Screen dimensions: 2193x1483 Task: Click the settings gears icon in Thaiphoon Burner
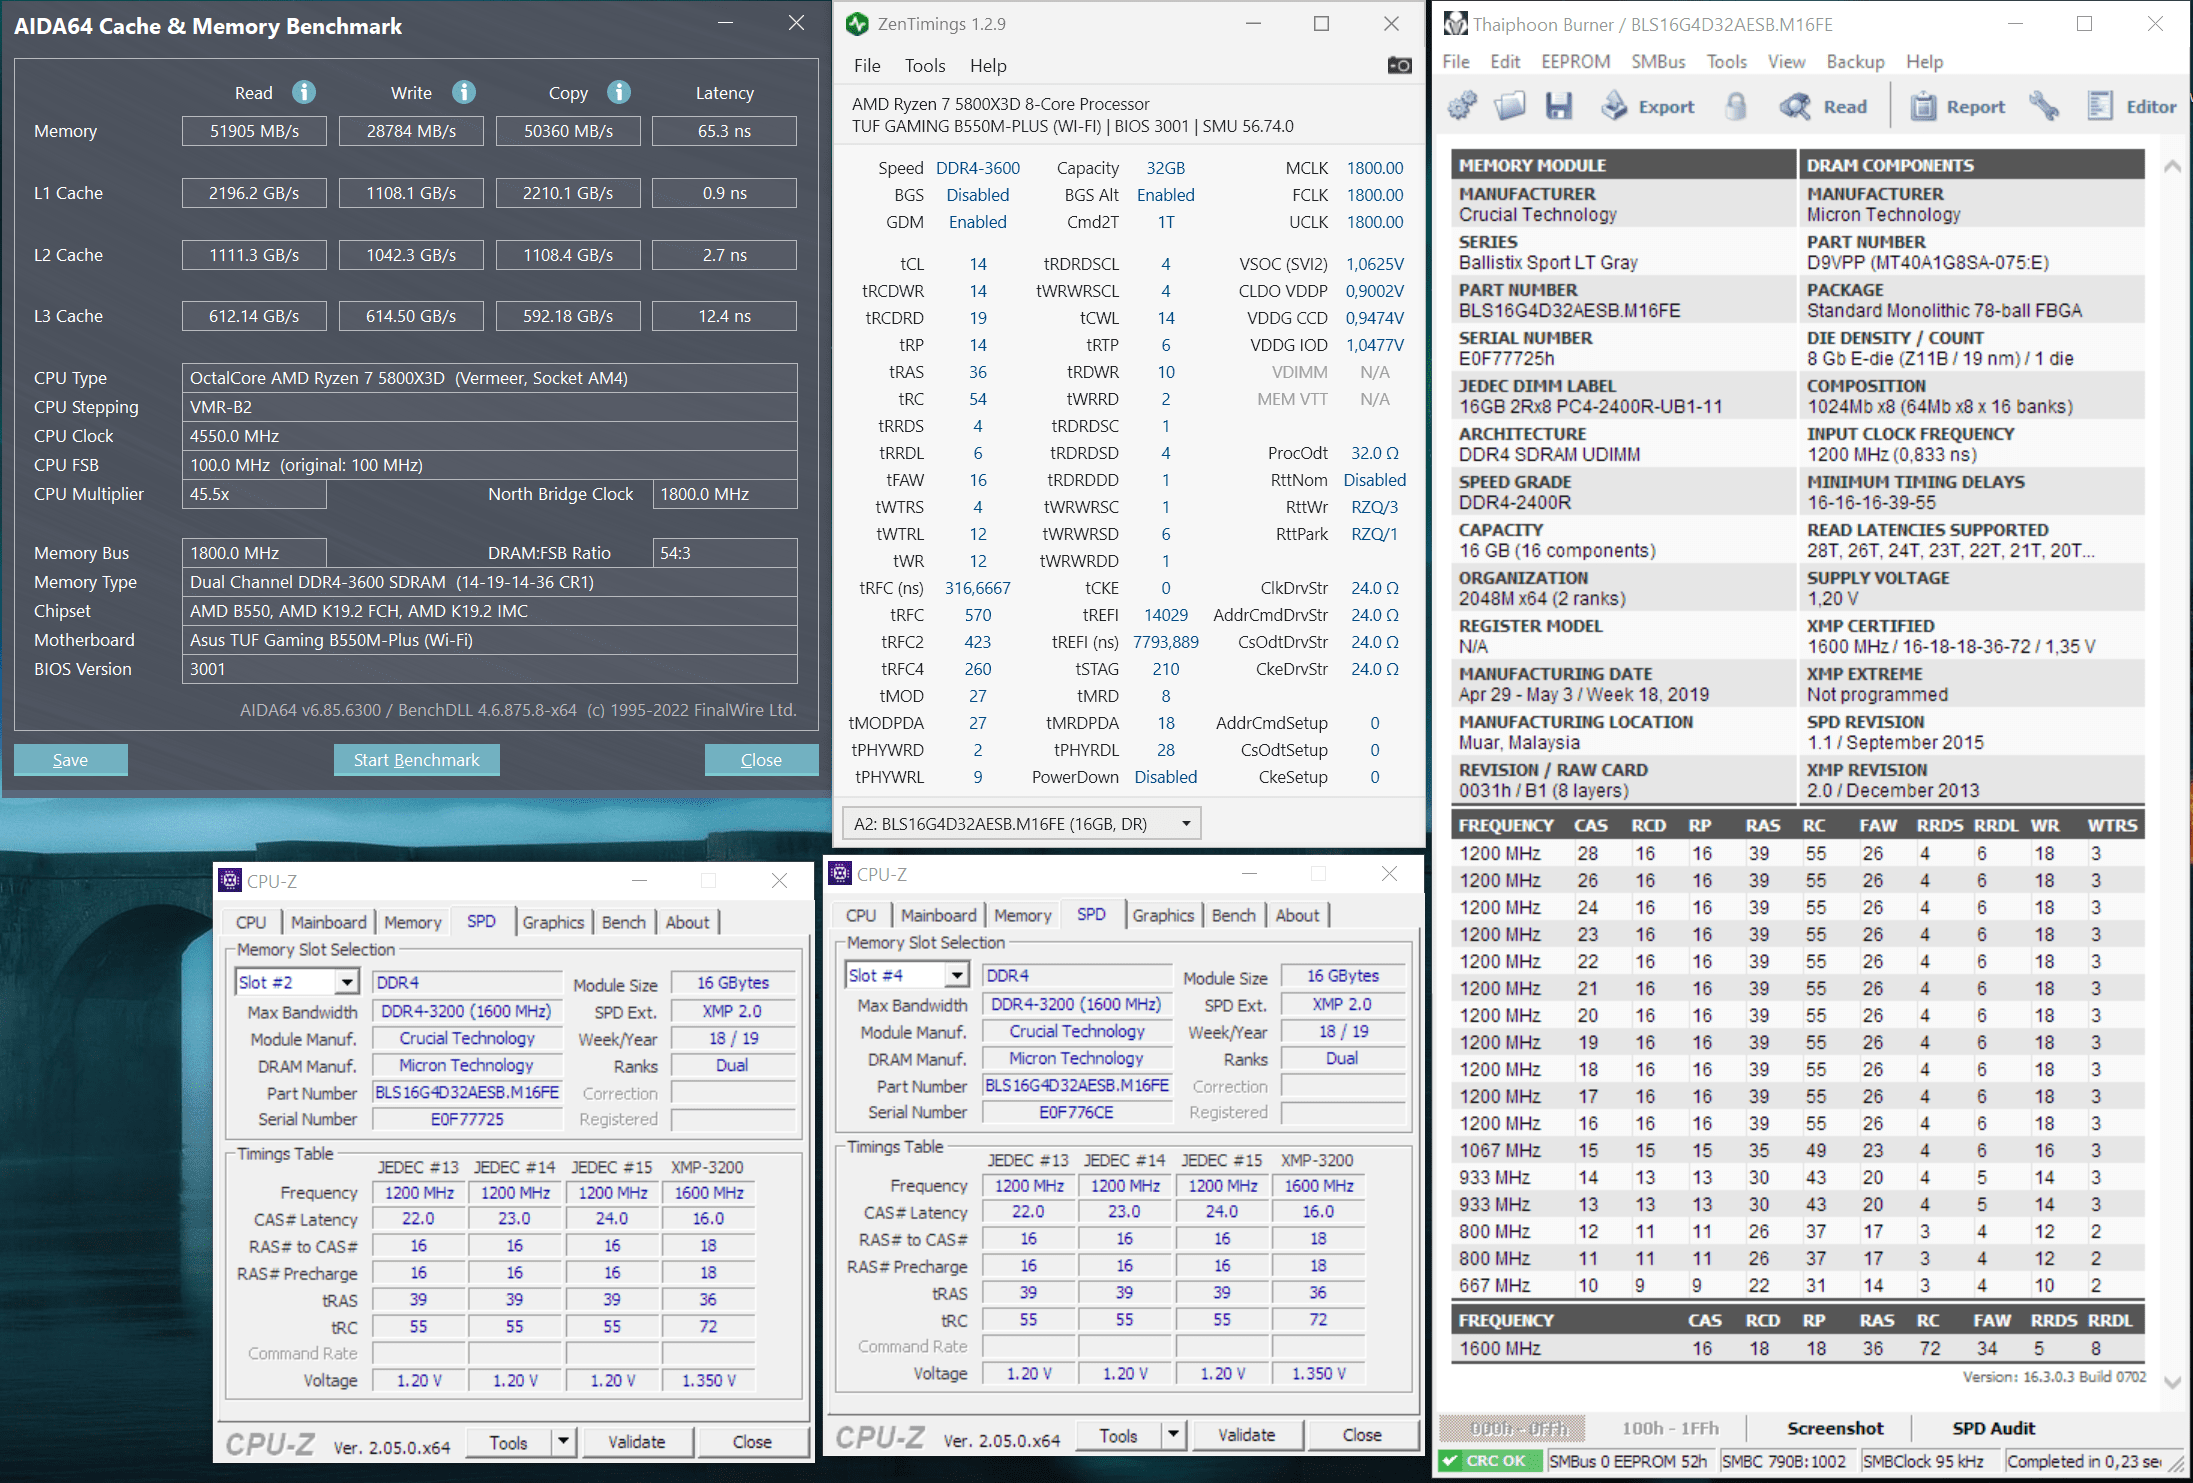pyautogui.click(x=1462, y=106)
